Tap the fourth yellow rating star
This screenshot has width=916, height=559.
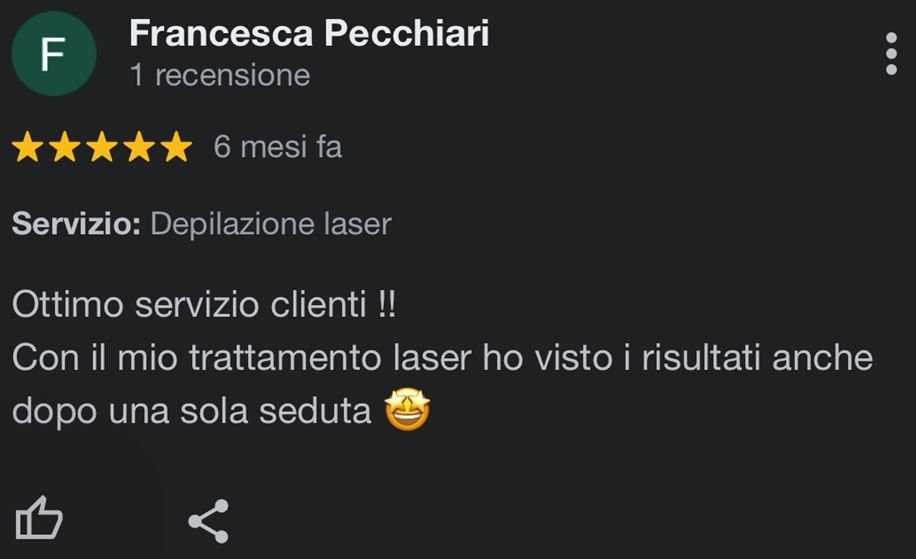(139, 147)
